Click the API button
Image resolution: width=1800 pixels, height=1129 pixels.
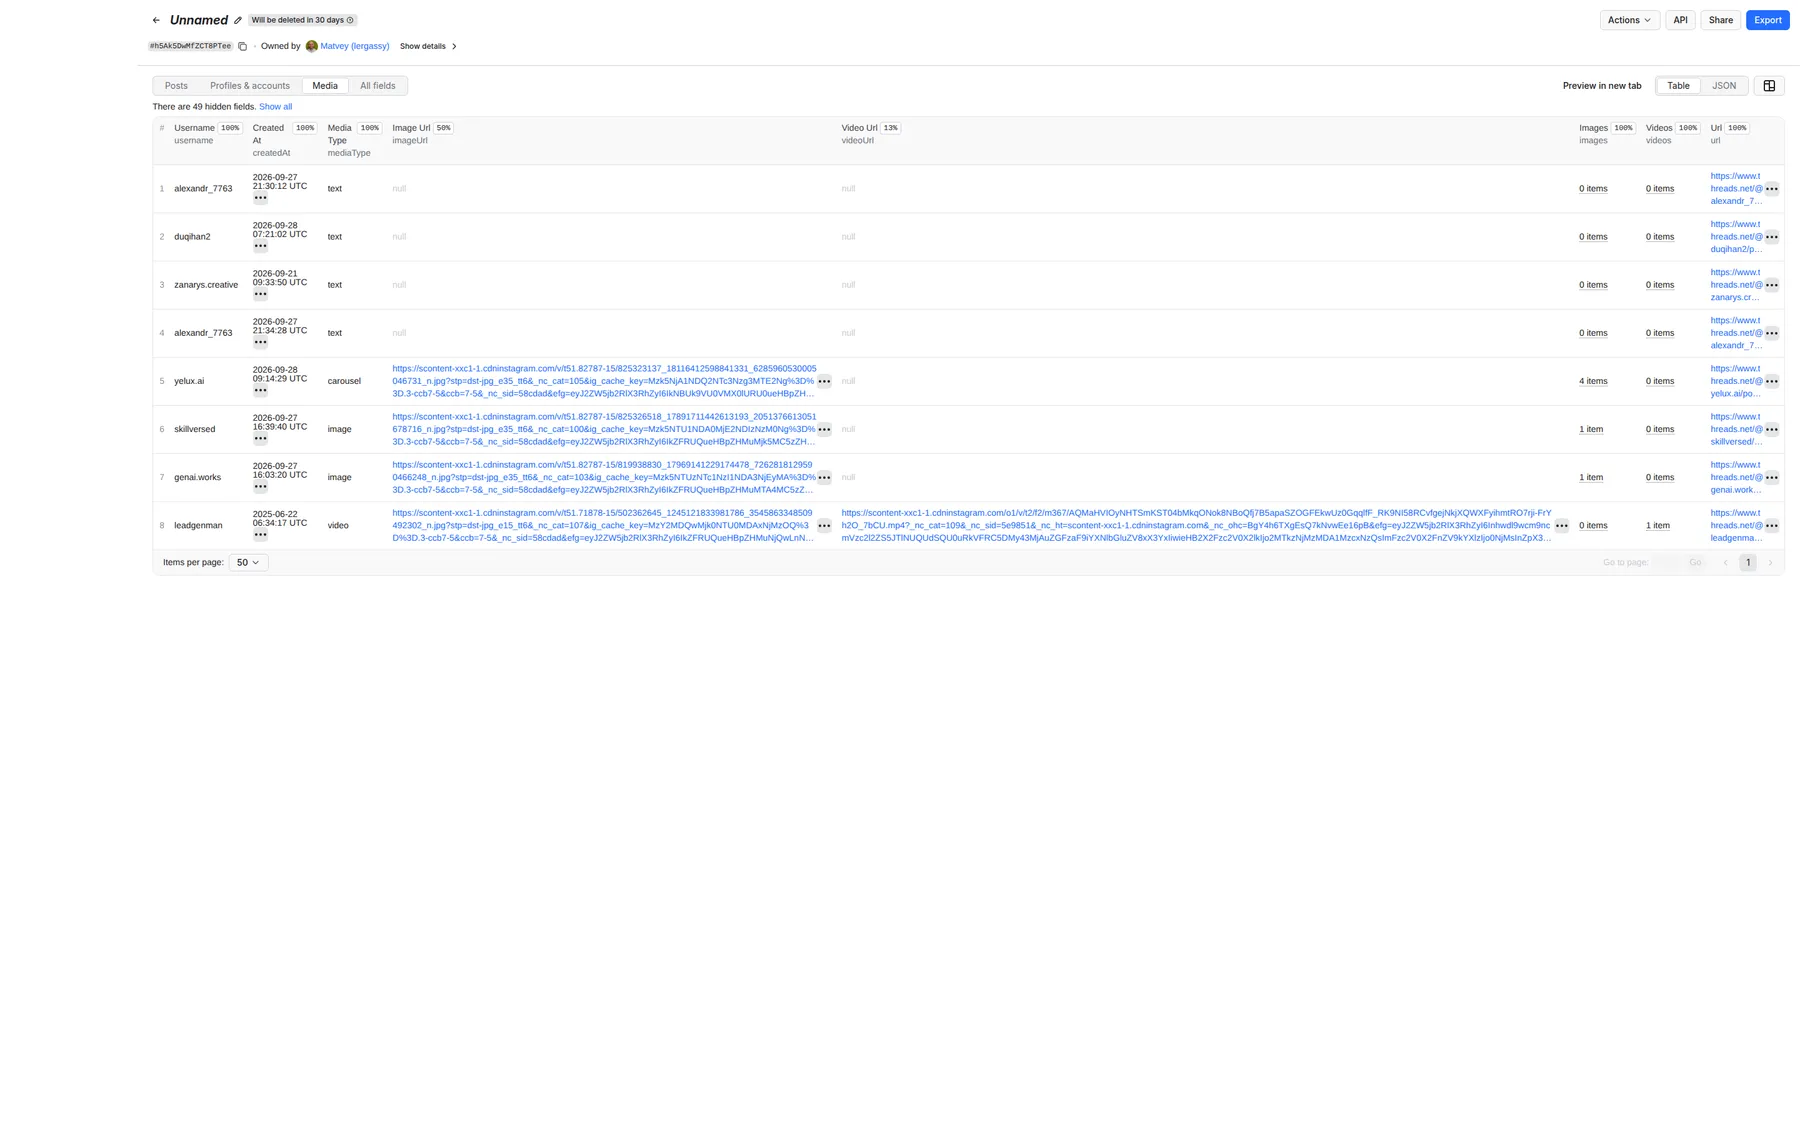[1680, 20]
